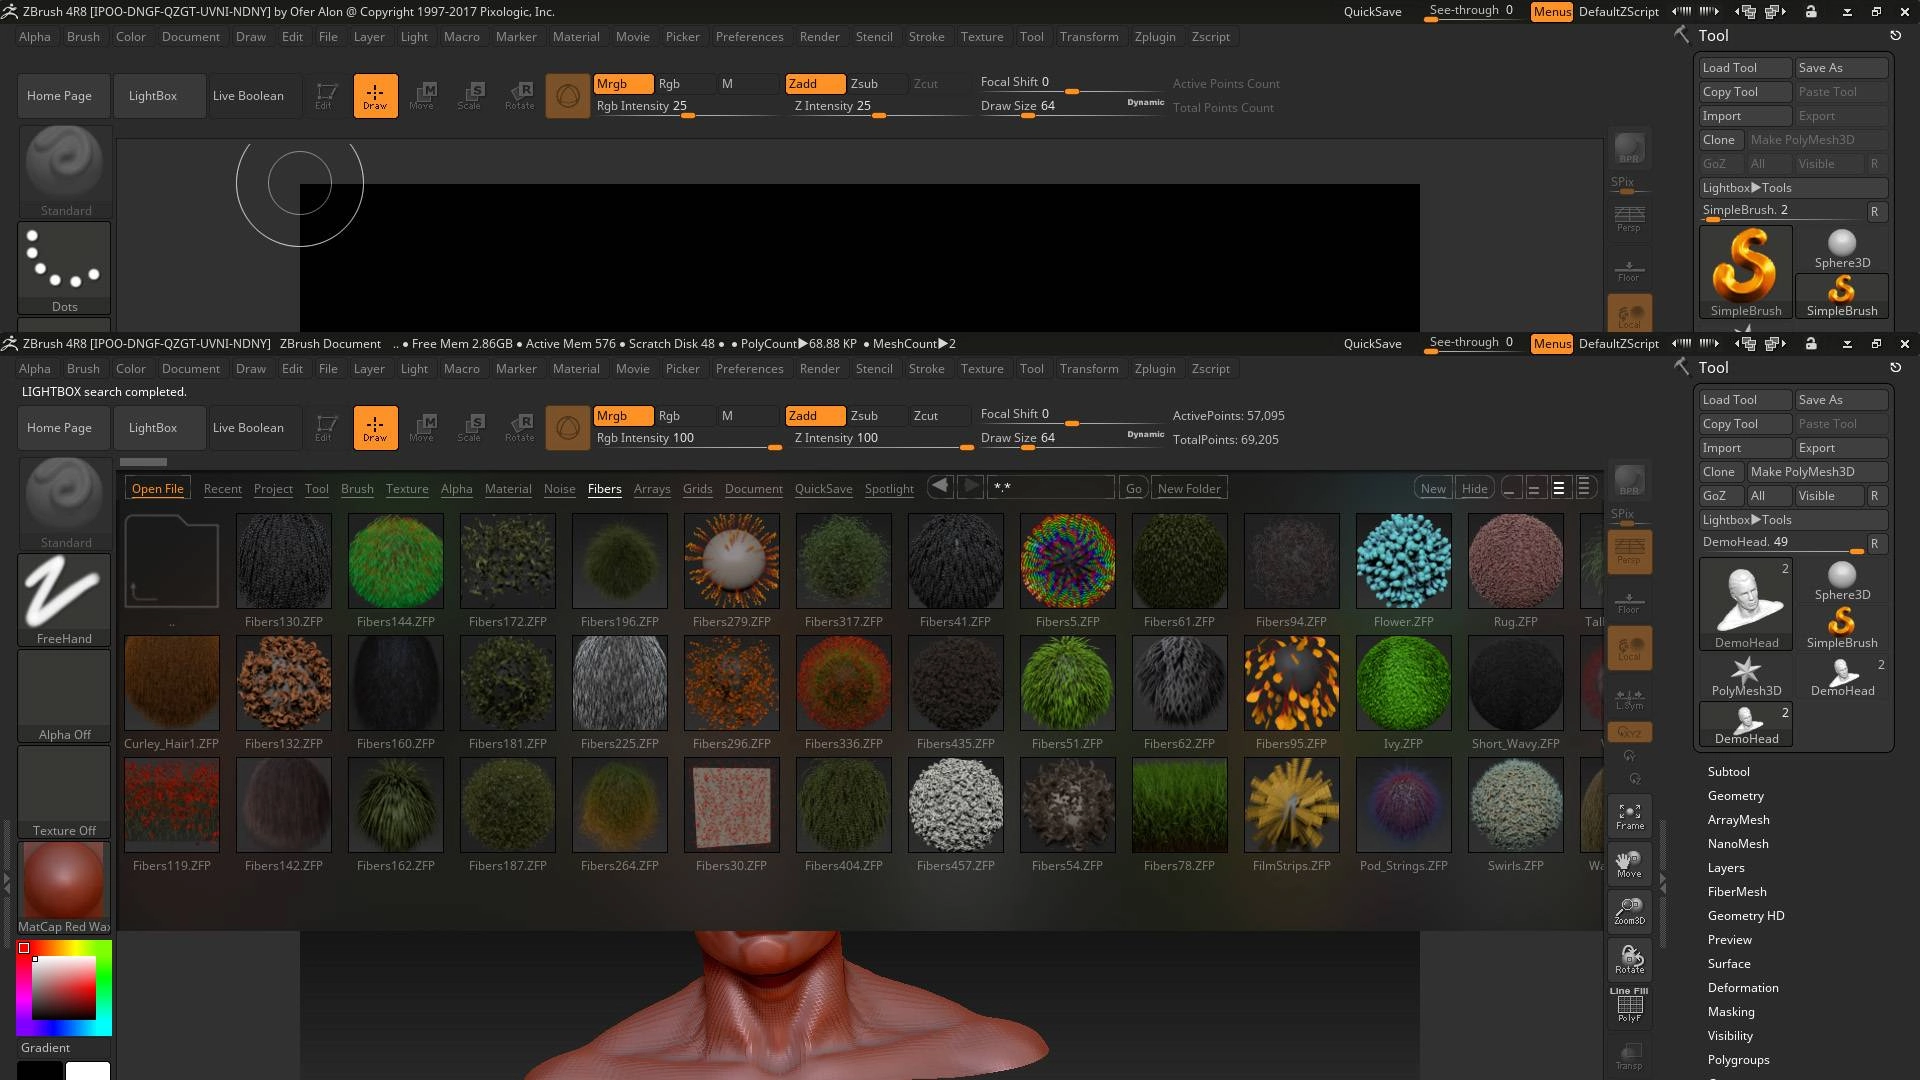The image size is (1920, 1080).
Task: Activate Draw mode in the lower ZBrush window
Action: (x=375, y=428)
